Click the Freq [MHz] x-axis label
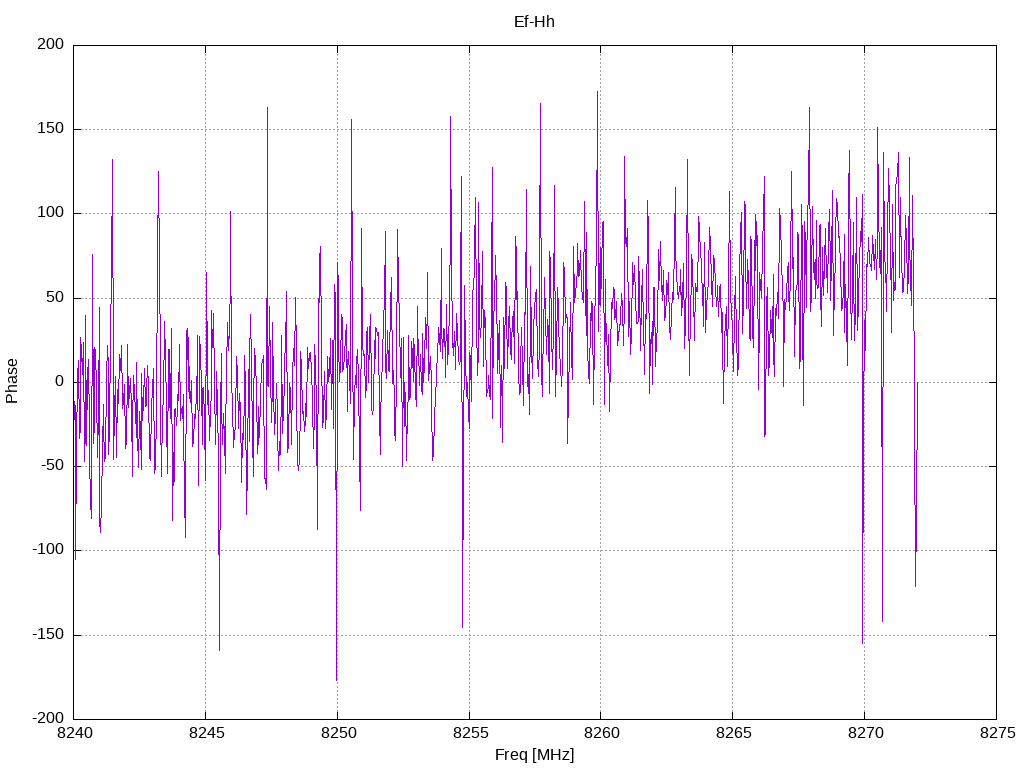Screen dimensions: 1024x768 click(x=534, y=755)
